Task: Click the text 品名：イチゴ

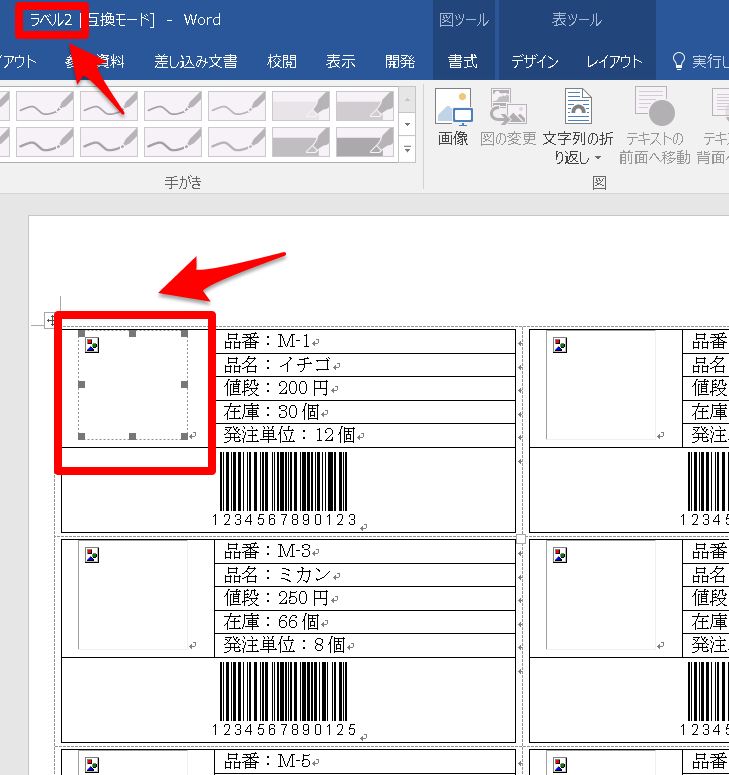Action: click(x=277, y=365)
